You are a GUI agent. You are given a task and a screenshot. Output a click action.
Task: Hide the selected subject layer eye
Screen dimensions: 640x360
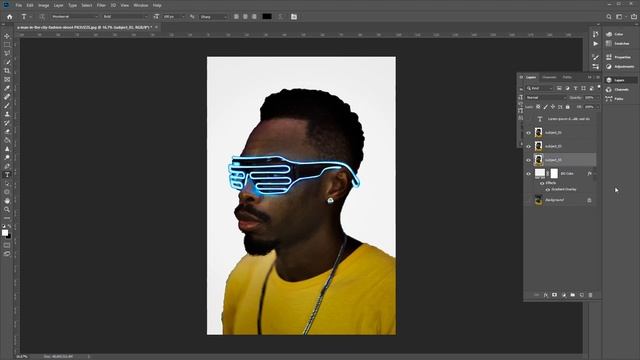(x=529, y=160)
